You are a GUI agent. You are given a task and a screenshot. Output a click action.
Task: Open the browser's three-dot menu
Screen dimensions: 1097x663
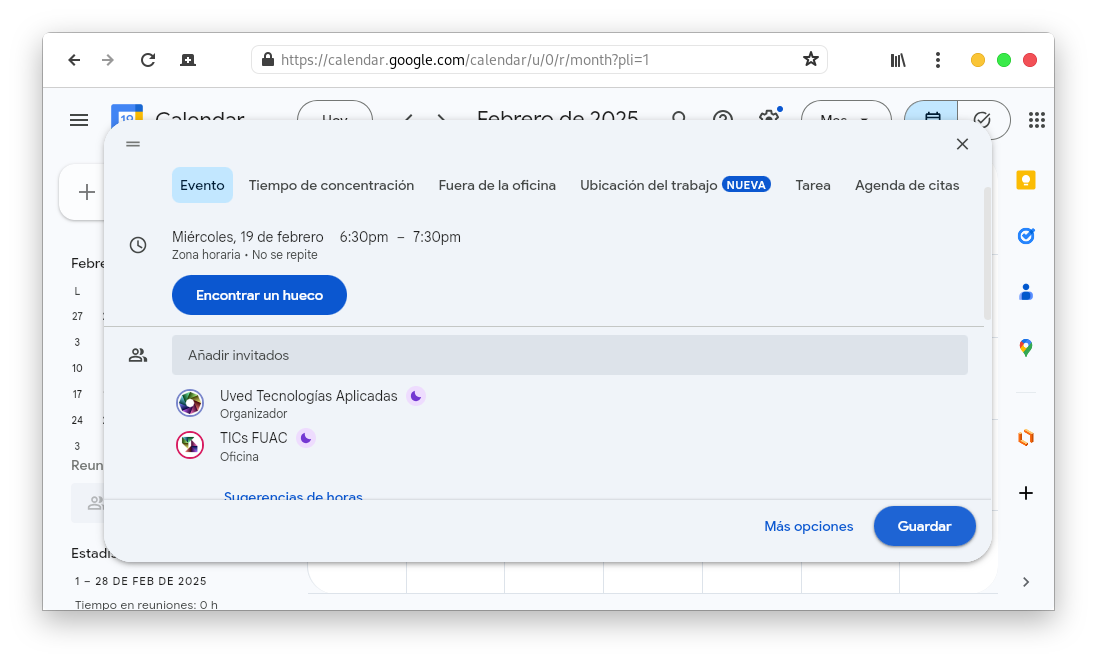coord(937,60)
